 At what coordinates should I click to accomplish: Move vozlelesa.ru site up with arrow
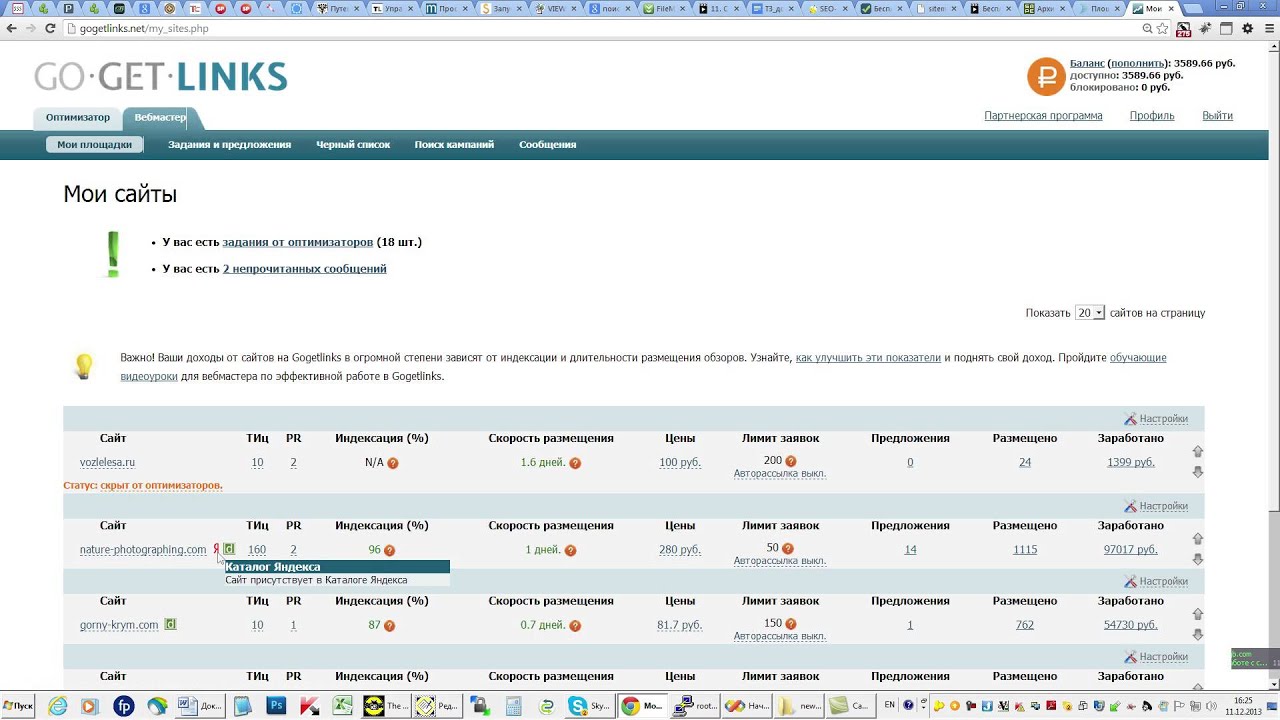(1197, 452)
